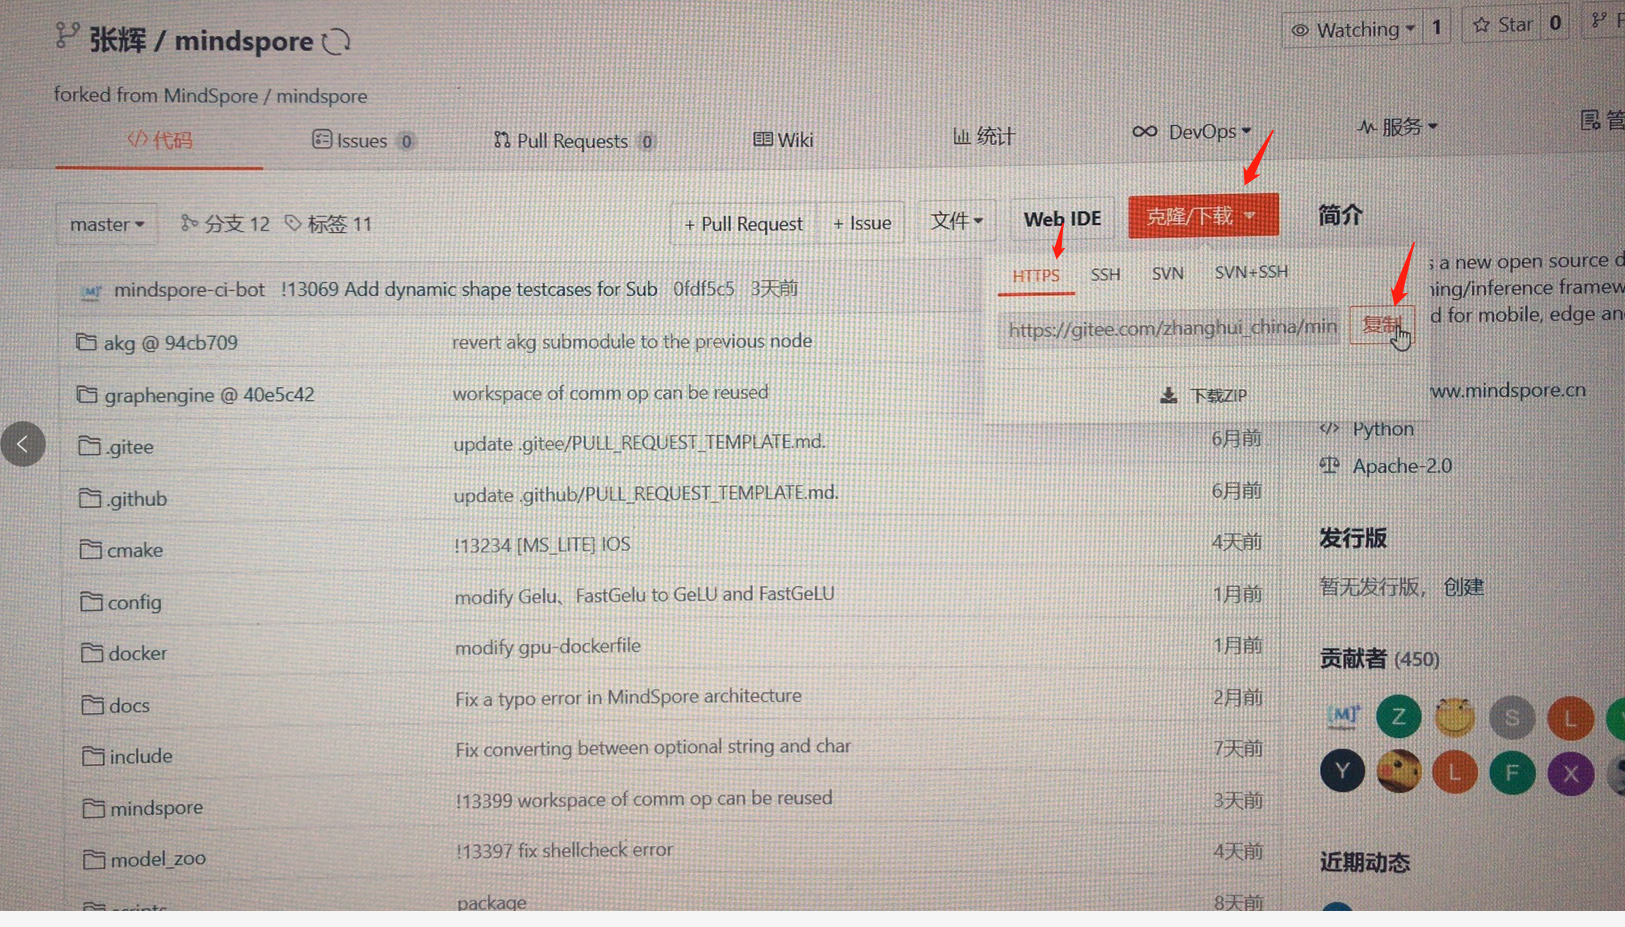Switch to the 代码 tab
This screenshot has width=1625, height=927.
(160, 140)
